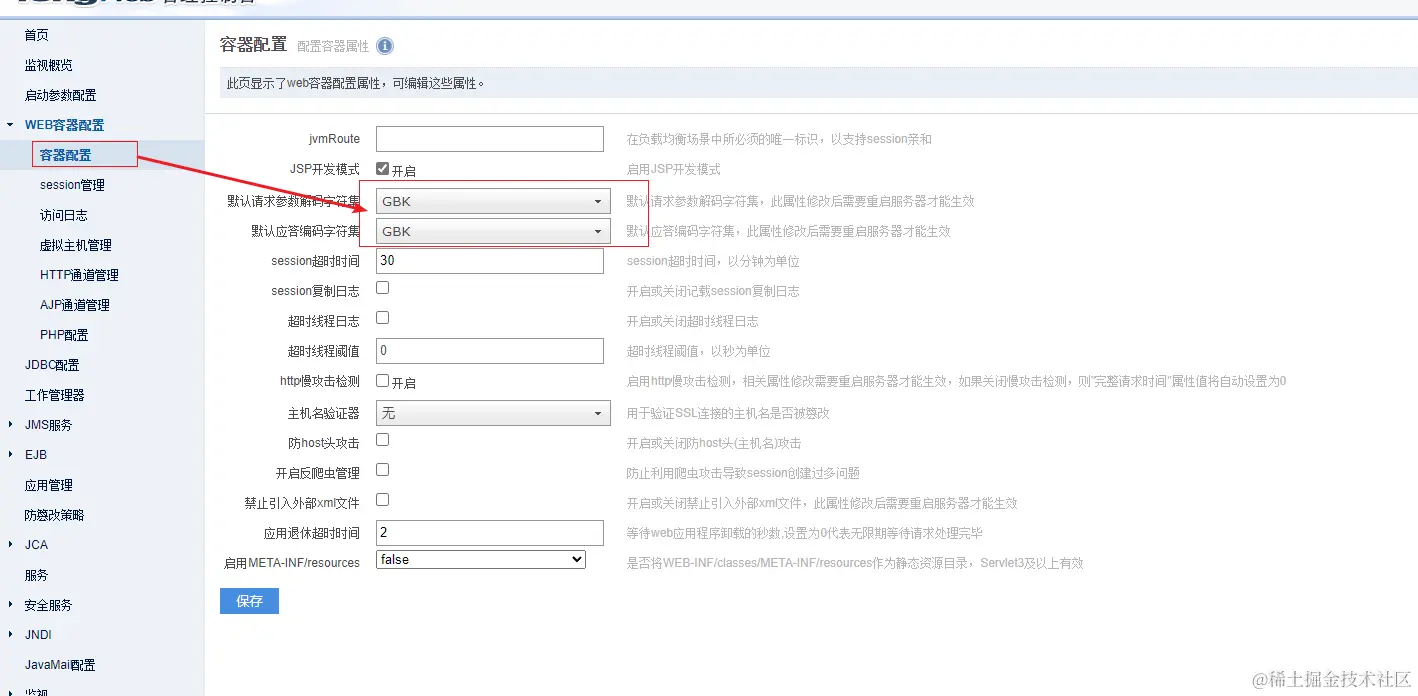The image size is (1418, 696).
Task: Expand the JNDI tree arrow
Action: pyautogui.click(x=10, y=635)
